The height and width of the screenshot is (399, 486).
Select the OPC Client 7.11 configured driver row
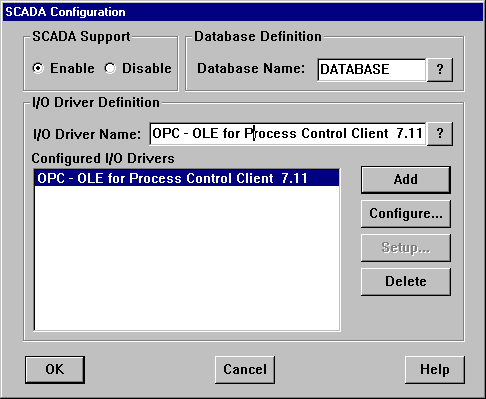pyautogui.click(x=187, y=178)
